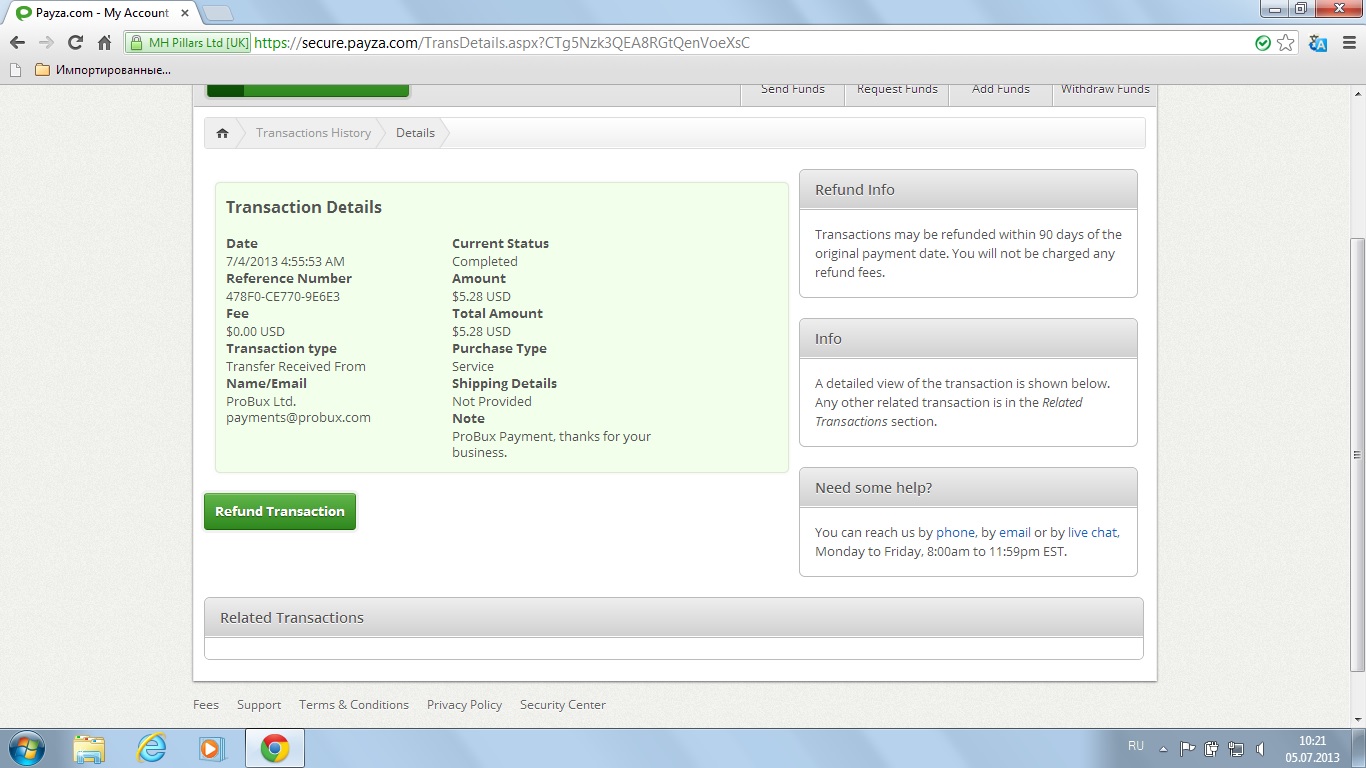1366x768 pixels.
Task: Go to Transactions History breadcrumb
Action: [313, 133]
